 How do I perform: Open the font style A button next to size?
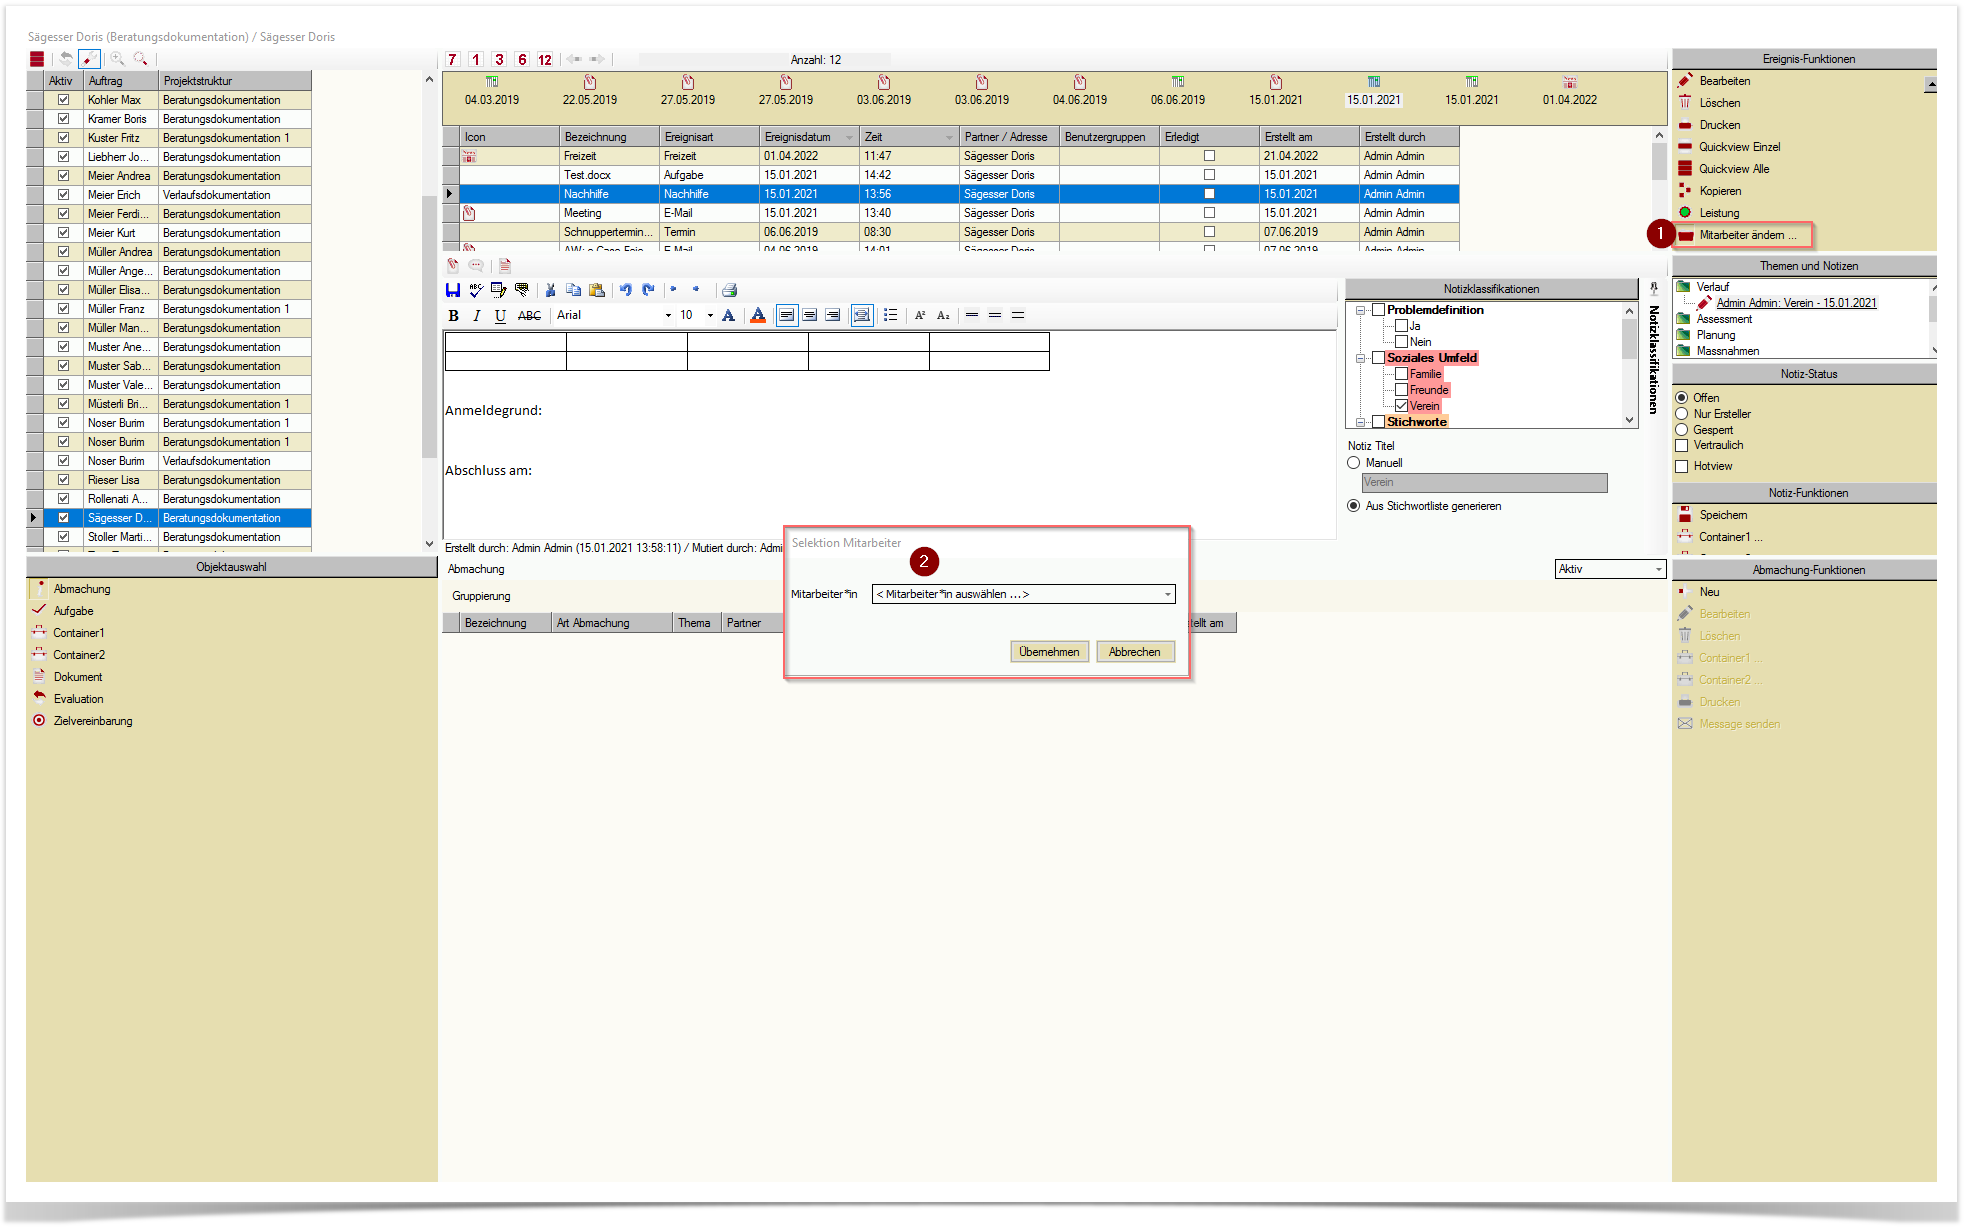click(728, 316)
